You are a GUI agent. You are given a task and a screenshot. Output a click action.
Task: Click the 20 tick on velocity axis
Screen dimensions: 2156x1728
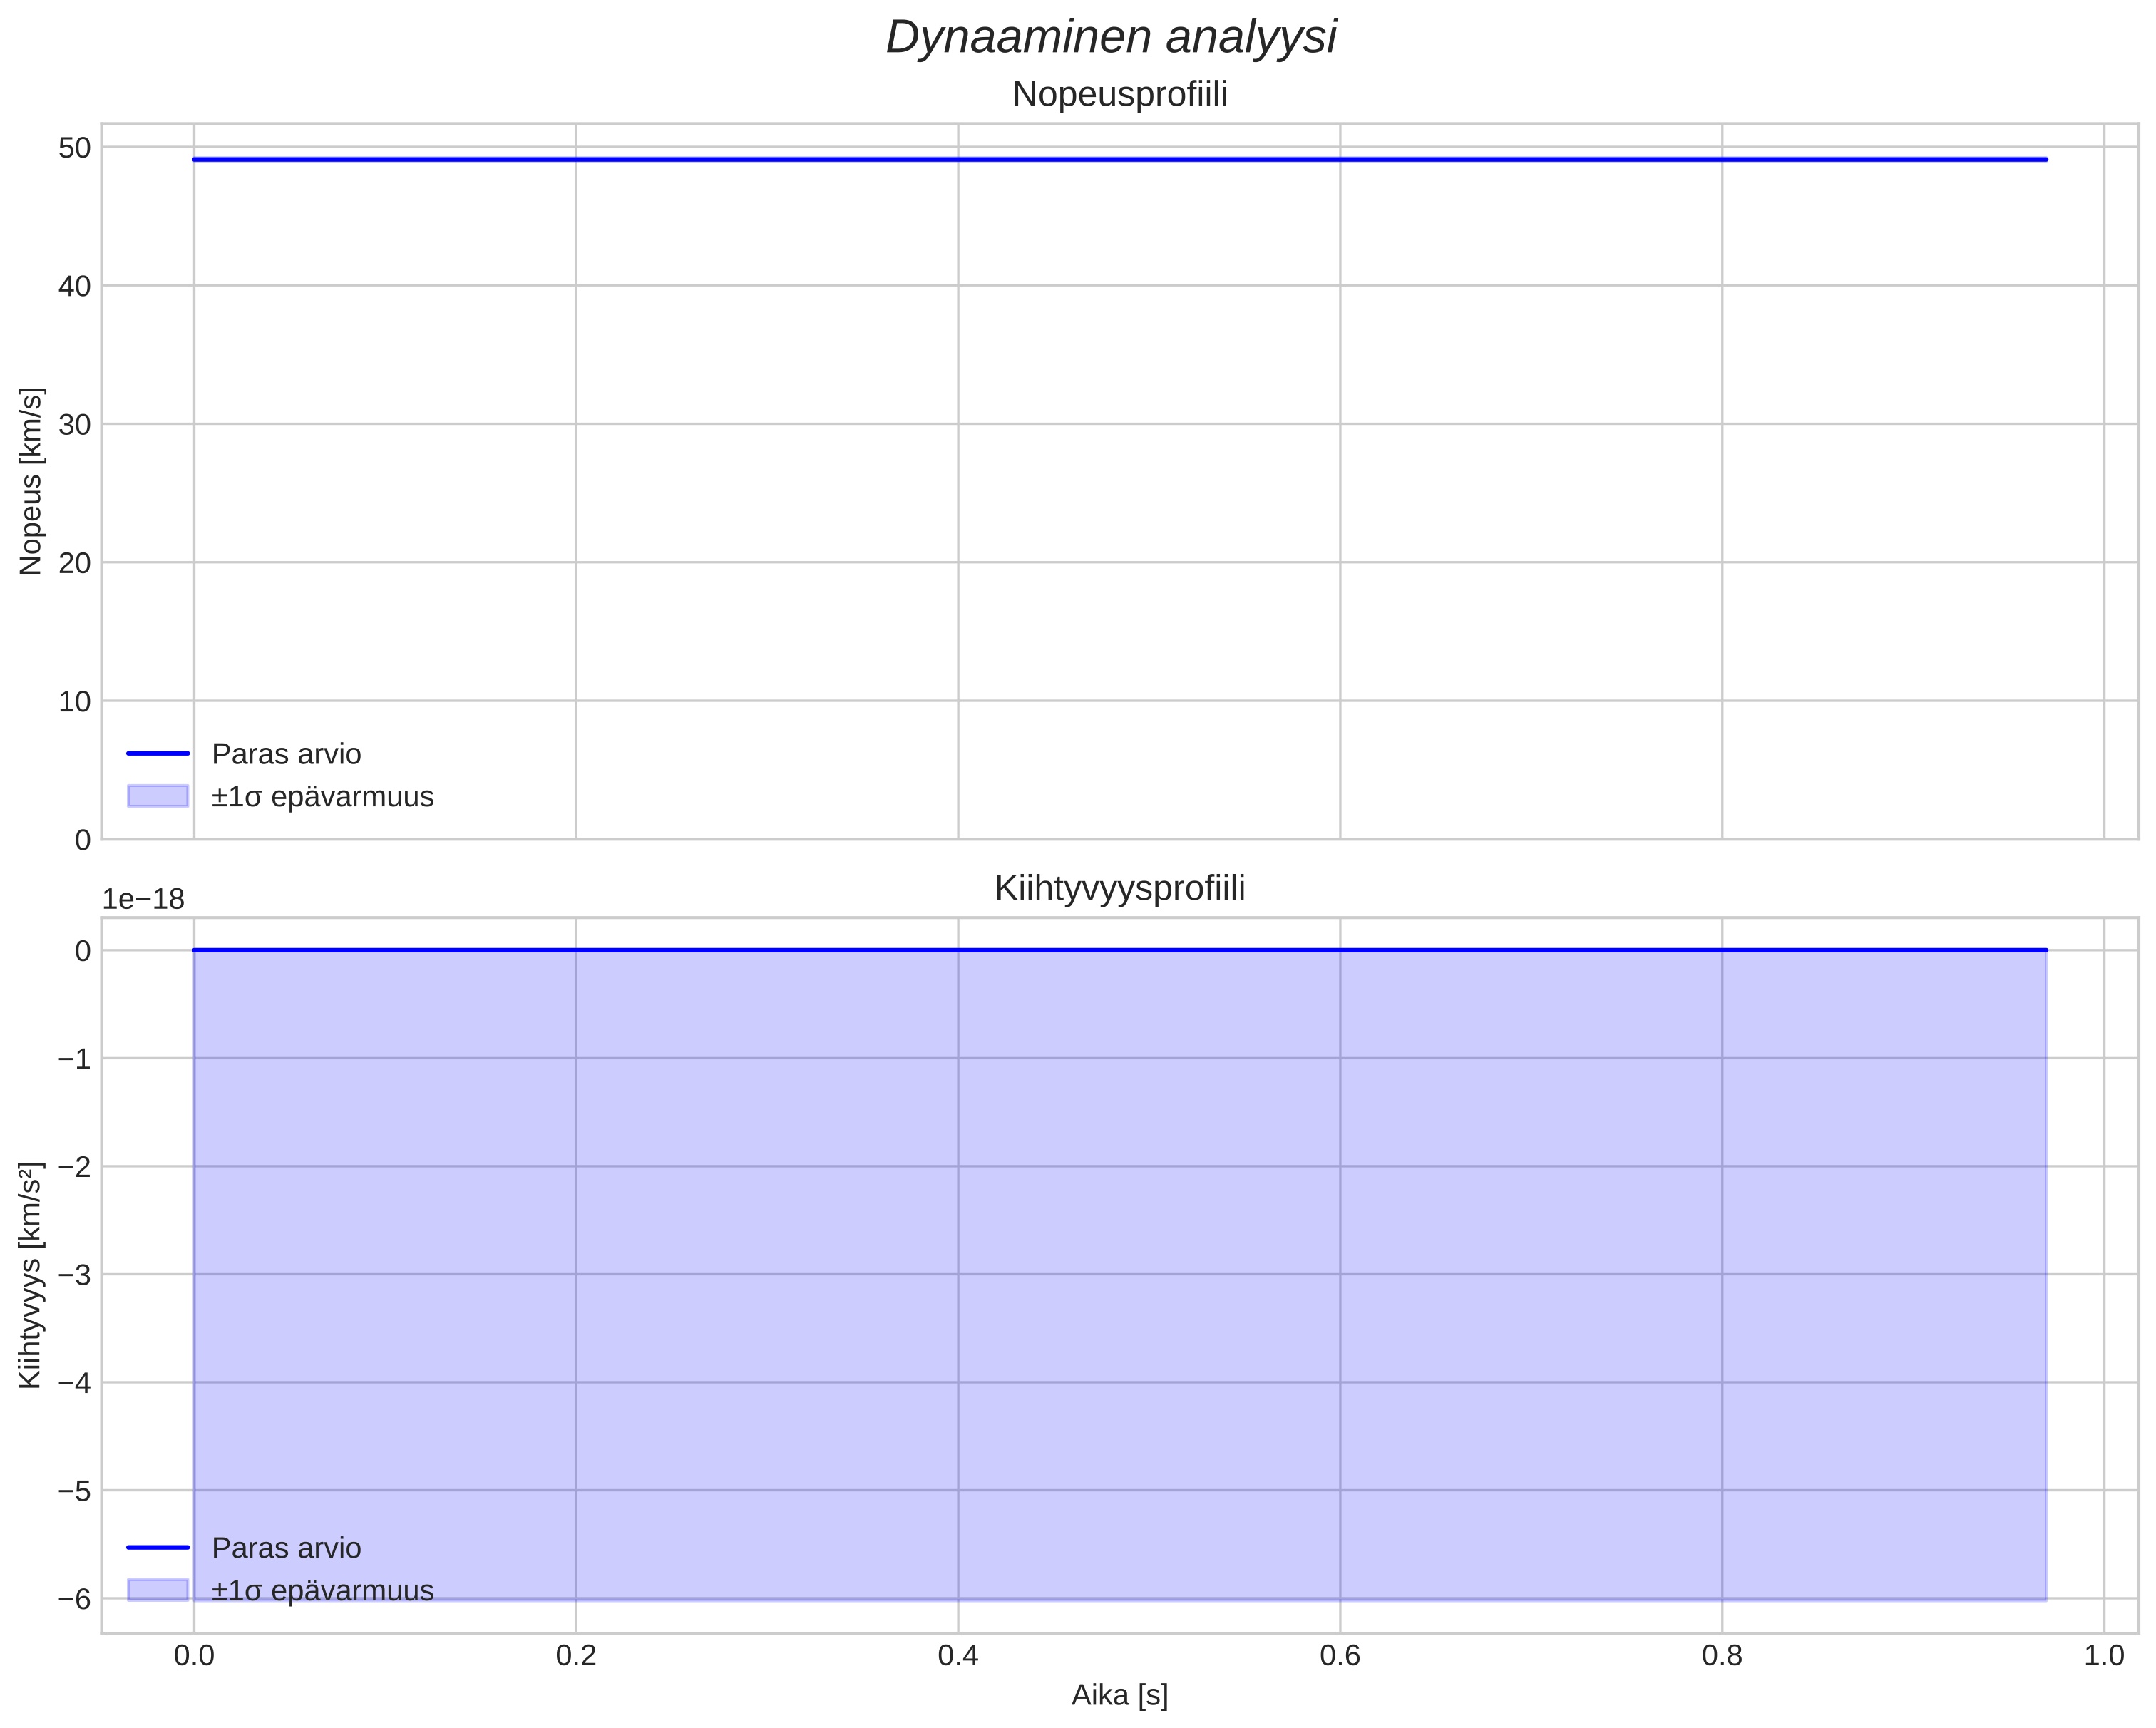pyautogui.click(x=74, y=563)
